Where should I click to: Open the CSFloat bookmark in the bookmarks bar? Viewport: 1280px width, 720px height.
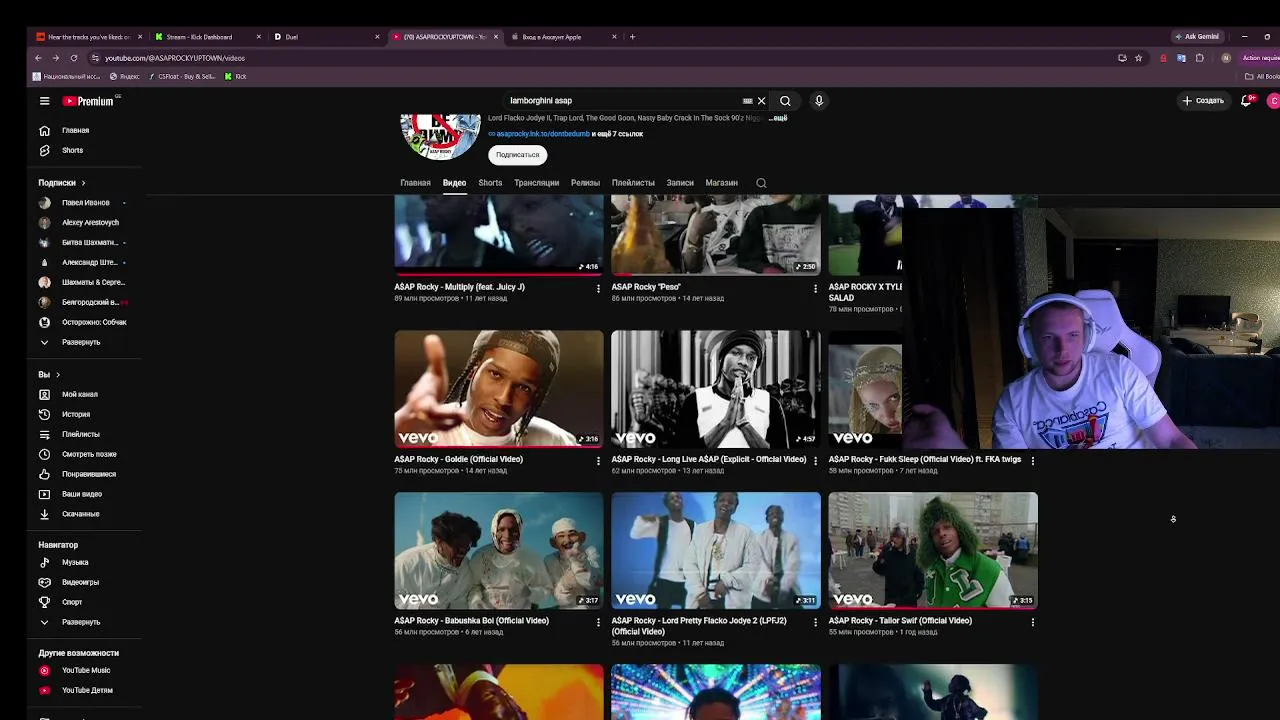click(x=181, y=77)
